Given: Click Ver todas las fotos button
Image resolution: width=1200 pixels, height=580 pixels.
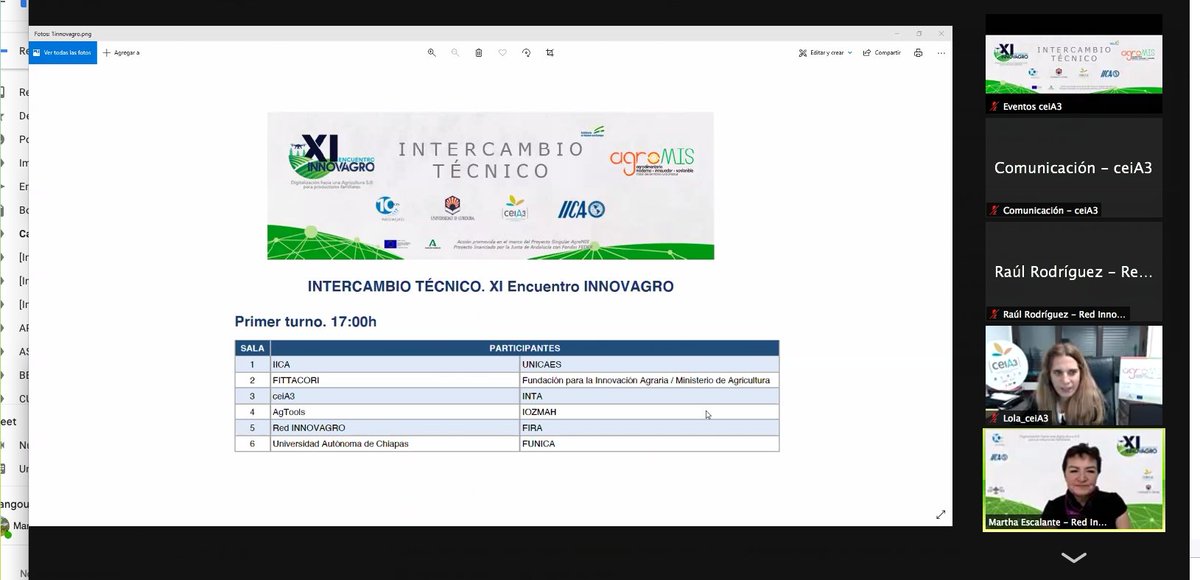Looking at the screenshot, I should pyautogui.click(x=63, y=52).
